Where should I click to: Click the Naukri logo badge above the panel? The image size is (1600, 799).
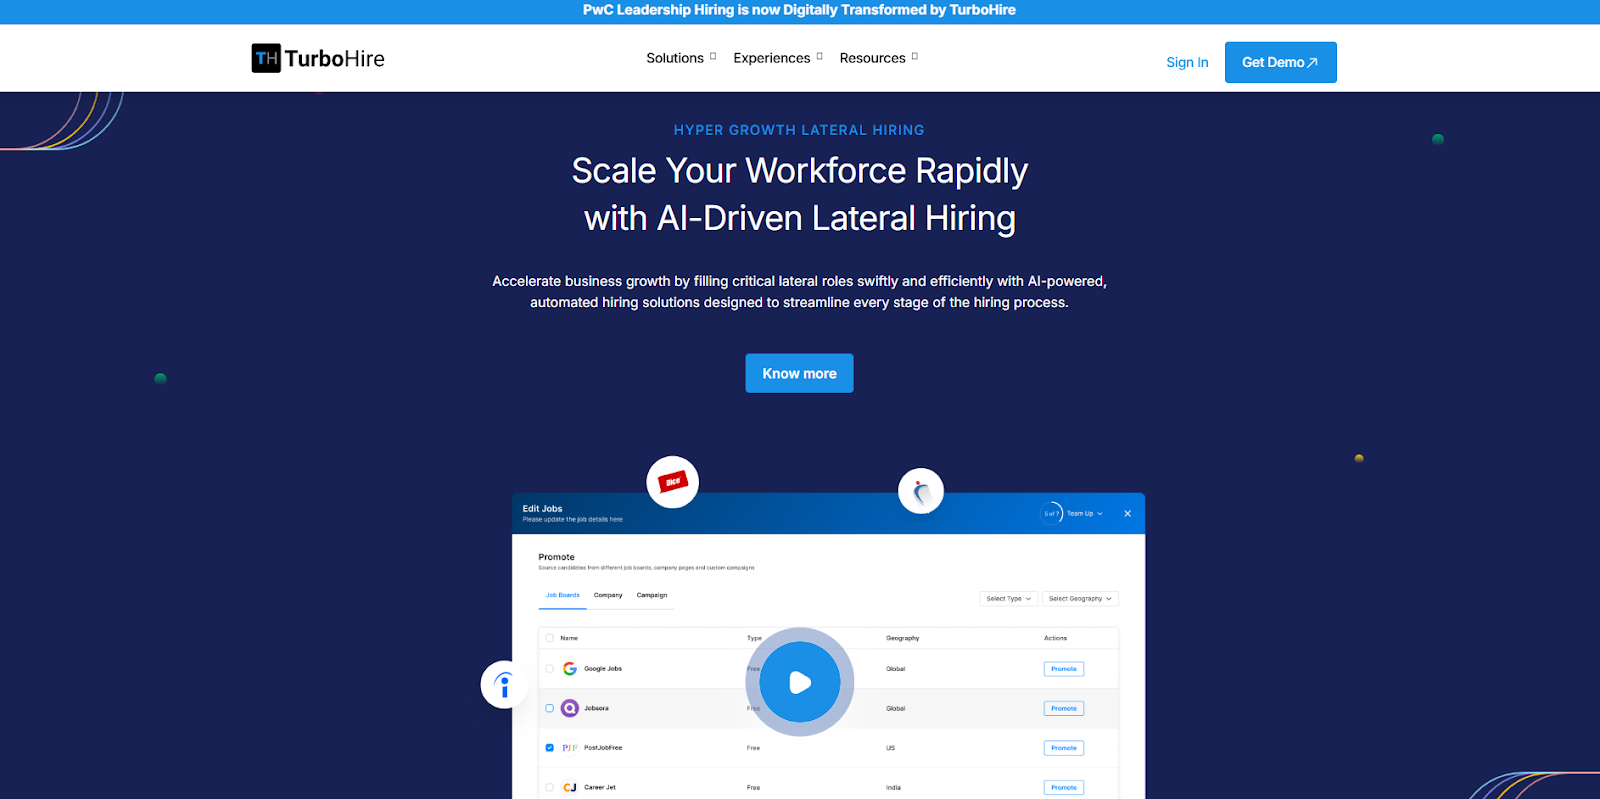[x=921, y=491]
